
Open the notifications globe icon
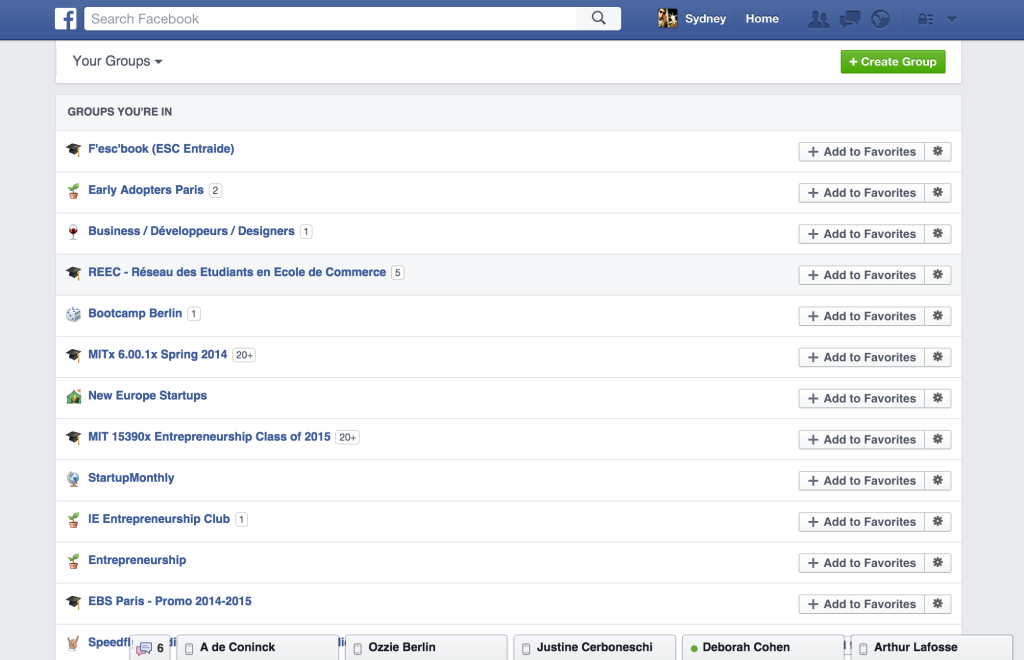pyautogui.click(x=880, y=19)
